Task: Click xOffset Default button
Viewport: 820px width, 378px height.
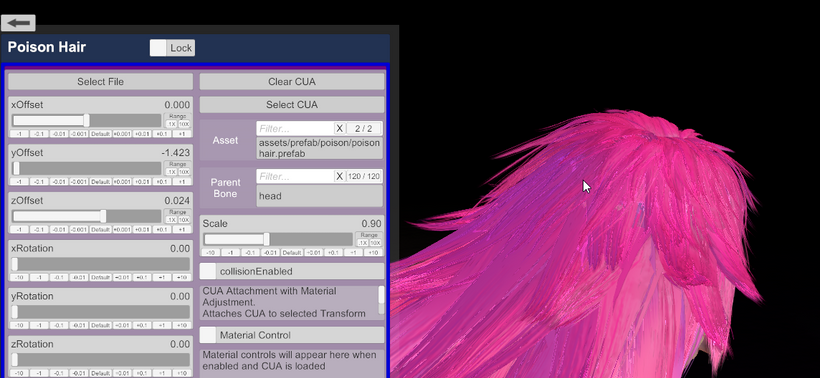Action: (x=100, y=134)
